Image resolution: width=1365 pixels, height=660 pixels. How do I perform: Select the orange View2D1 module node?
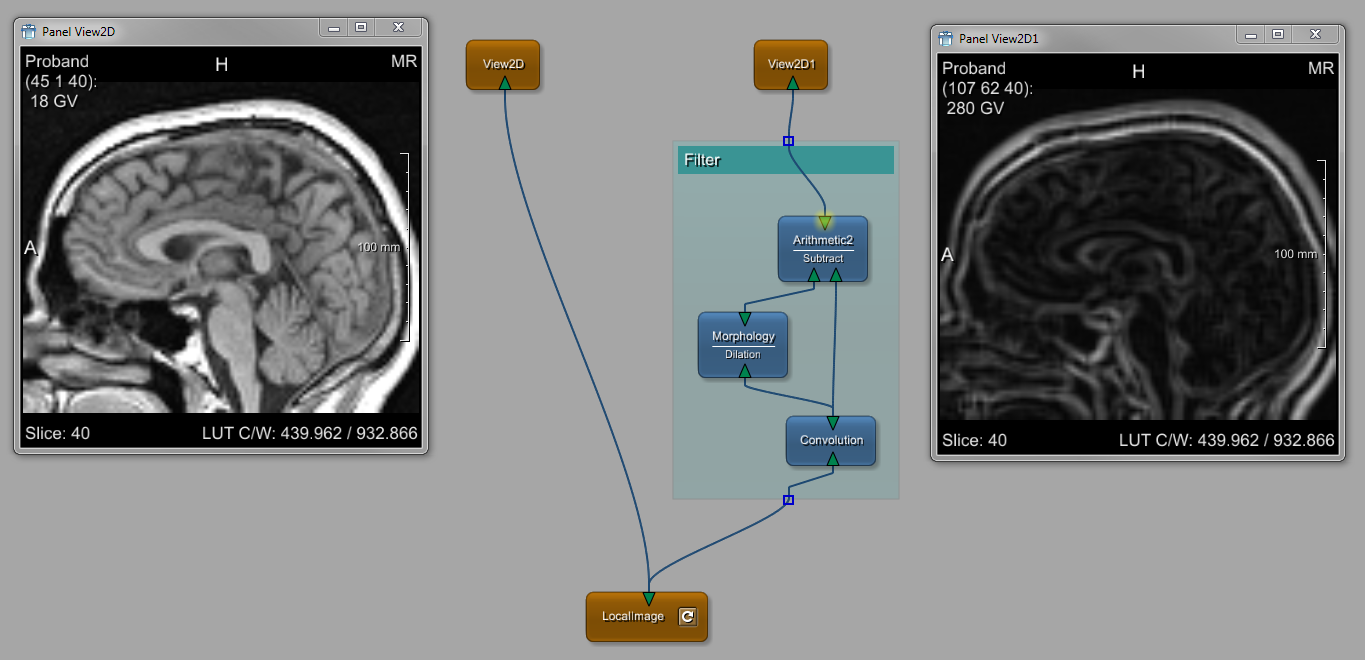pyautogui.click(x=791, y=63)
